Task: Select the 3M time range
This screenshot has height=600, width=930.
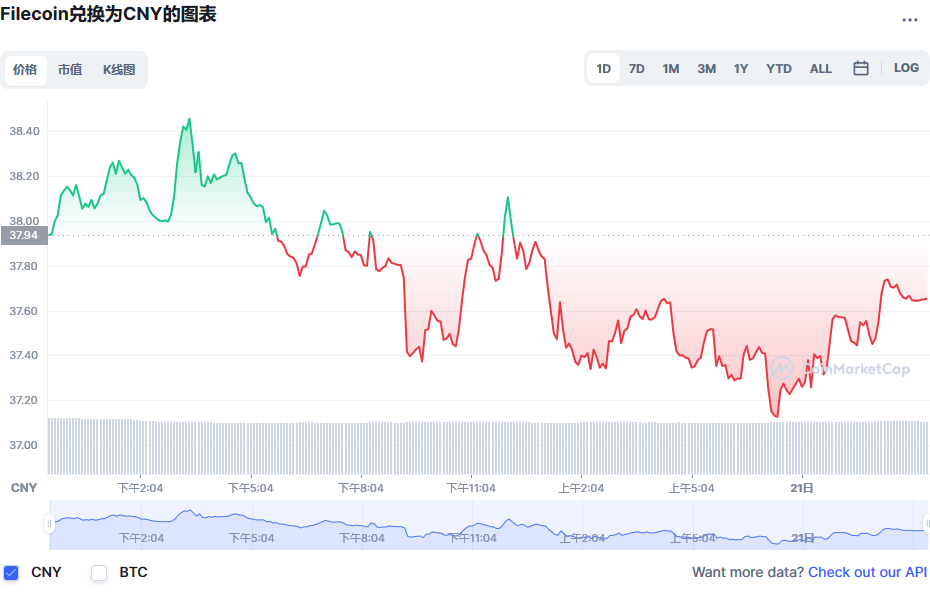Action: [706, 69]
